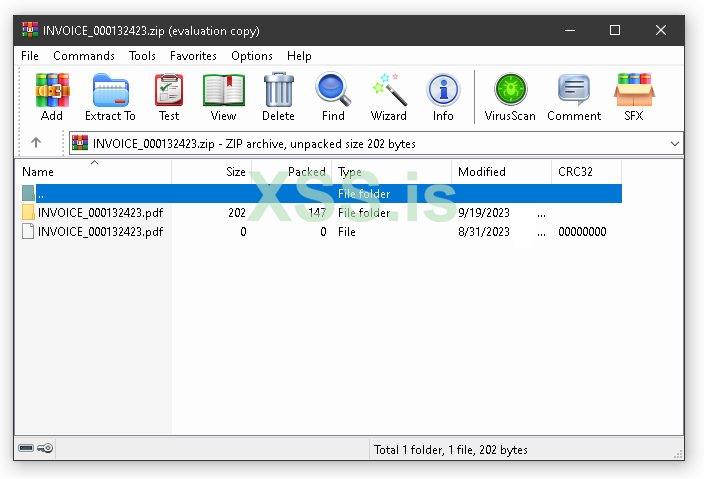
Task: Sort by the Modified column header
Action: (x=501, y=171)
